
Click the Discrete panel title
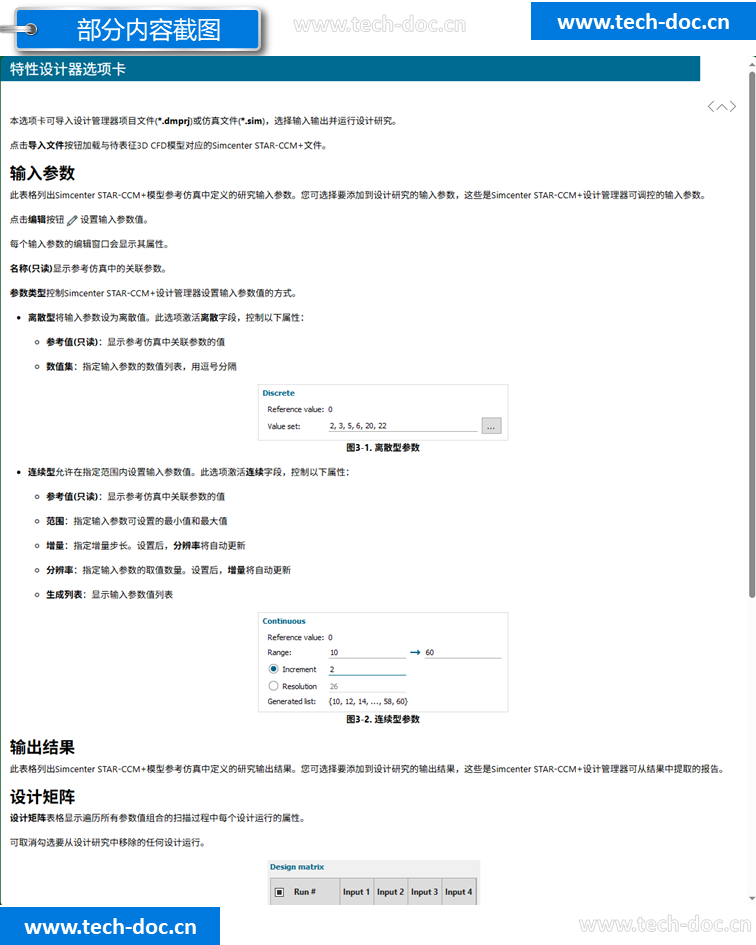tap(279, 393)
